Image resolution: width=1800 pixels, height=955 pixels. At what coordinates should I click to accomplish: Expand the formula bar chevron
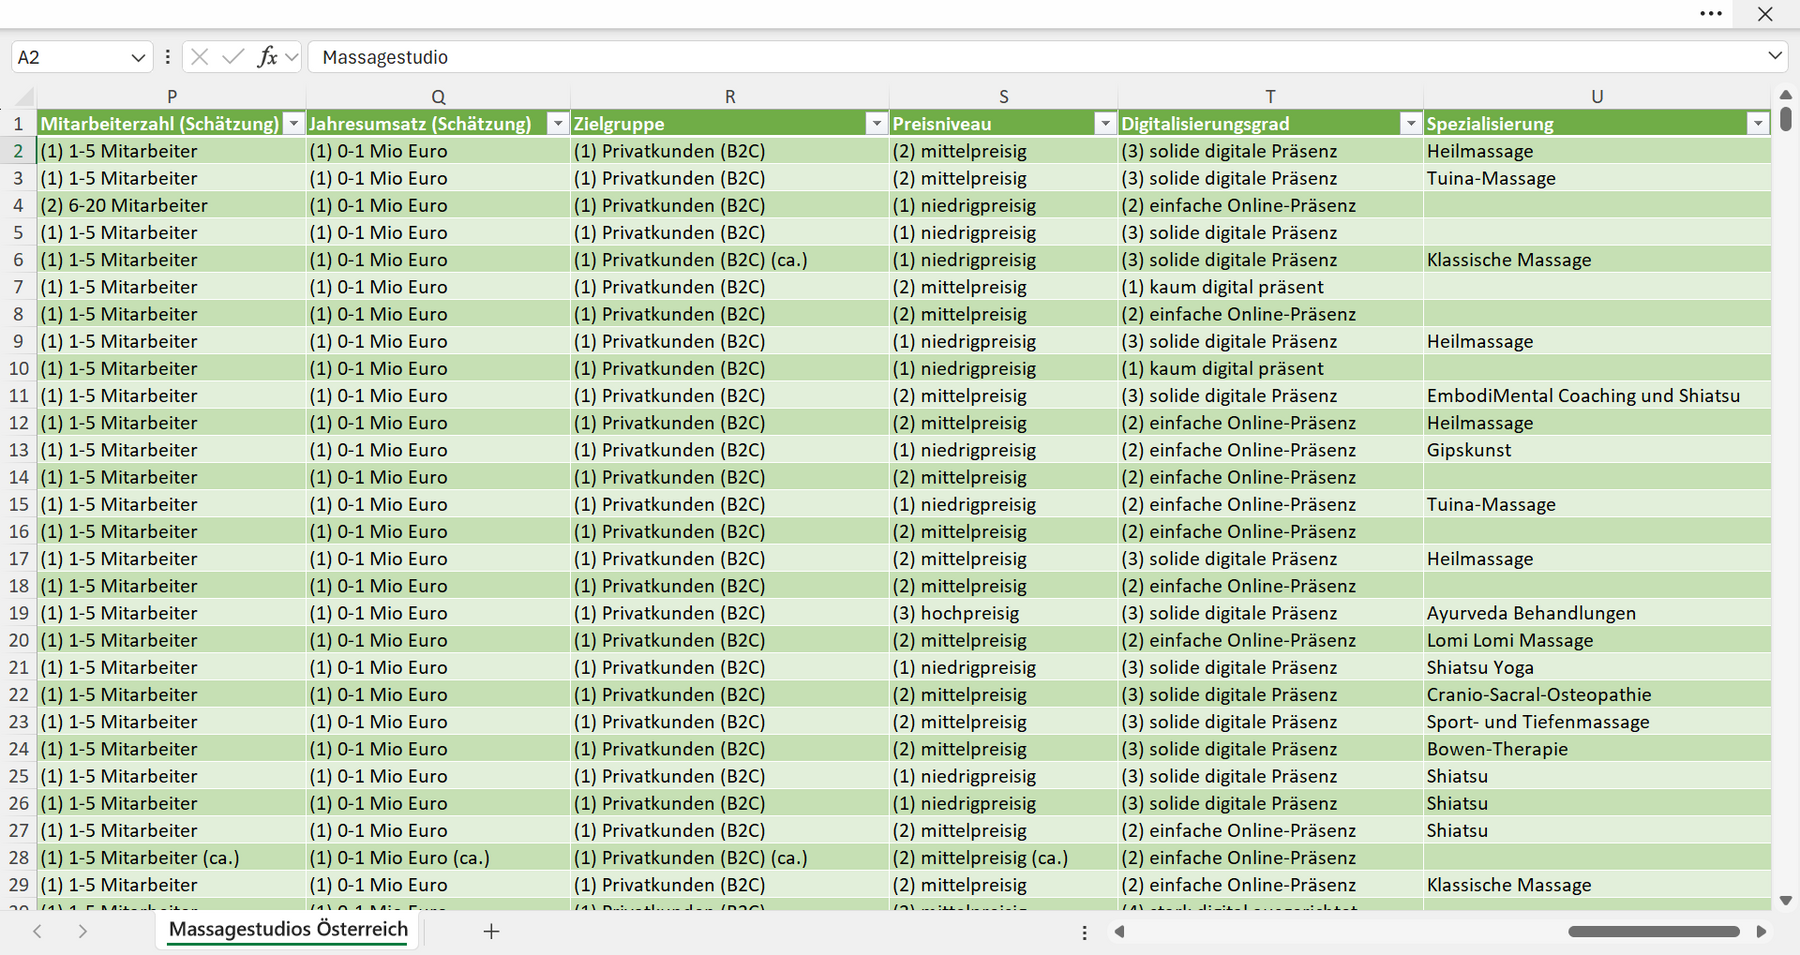pos(1775,56)
